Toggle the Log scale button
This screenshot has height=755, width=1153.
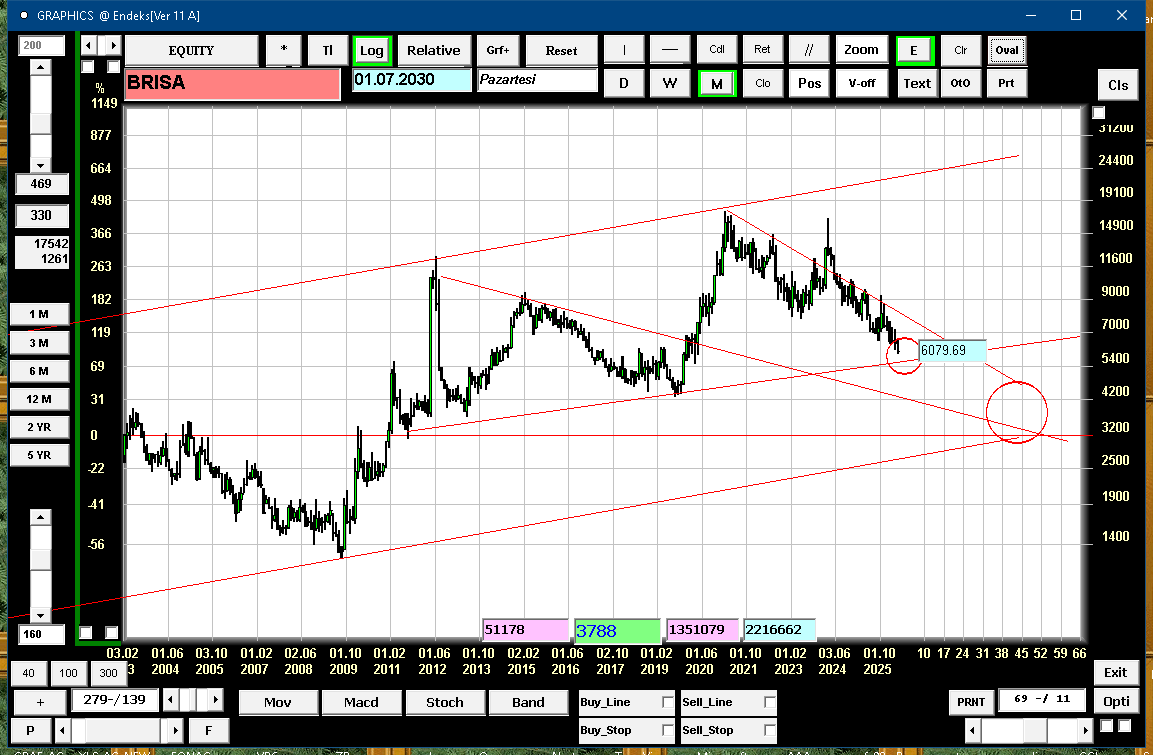pyautogui.click(x=371, y=50)
